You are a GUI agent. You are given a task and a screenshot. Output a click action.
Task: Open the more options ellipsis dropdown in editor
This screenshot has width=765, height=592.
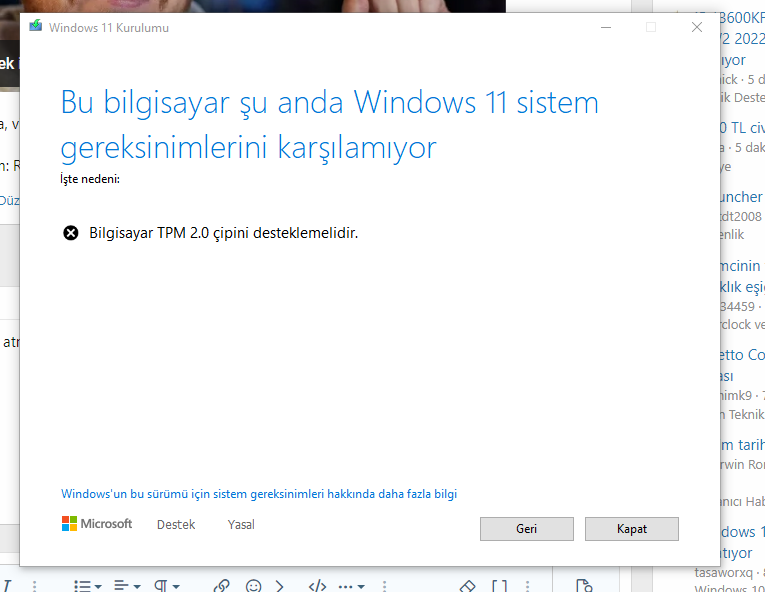pos(351,586)
